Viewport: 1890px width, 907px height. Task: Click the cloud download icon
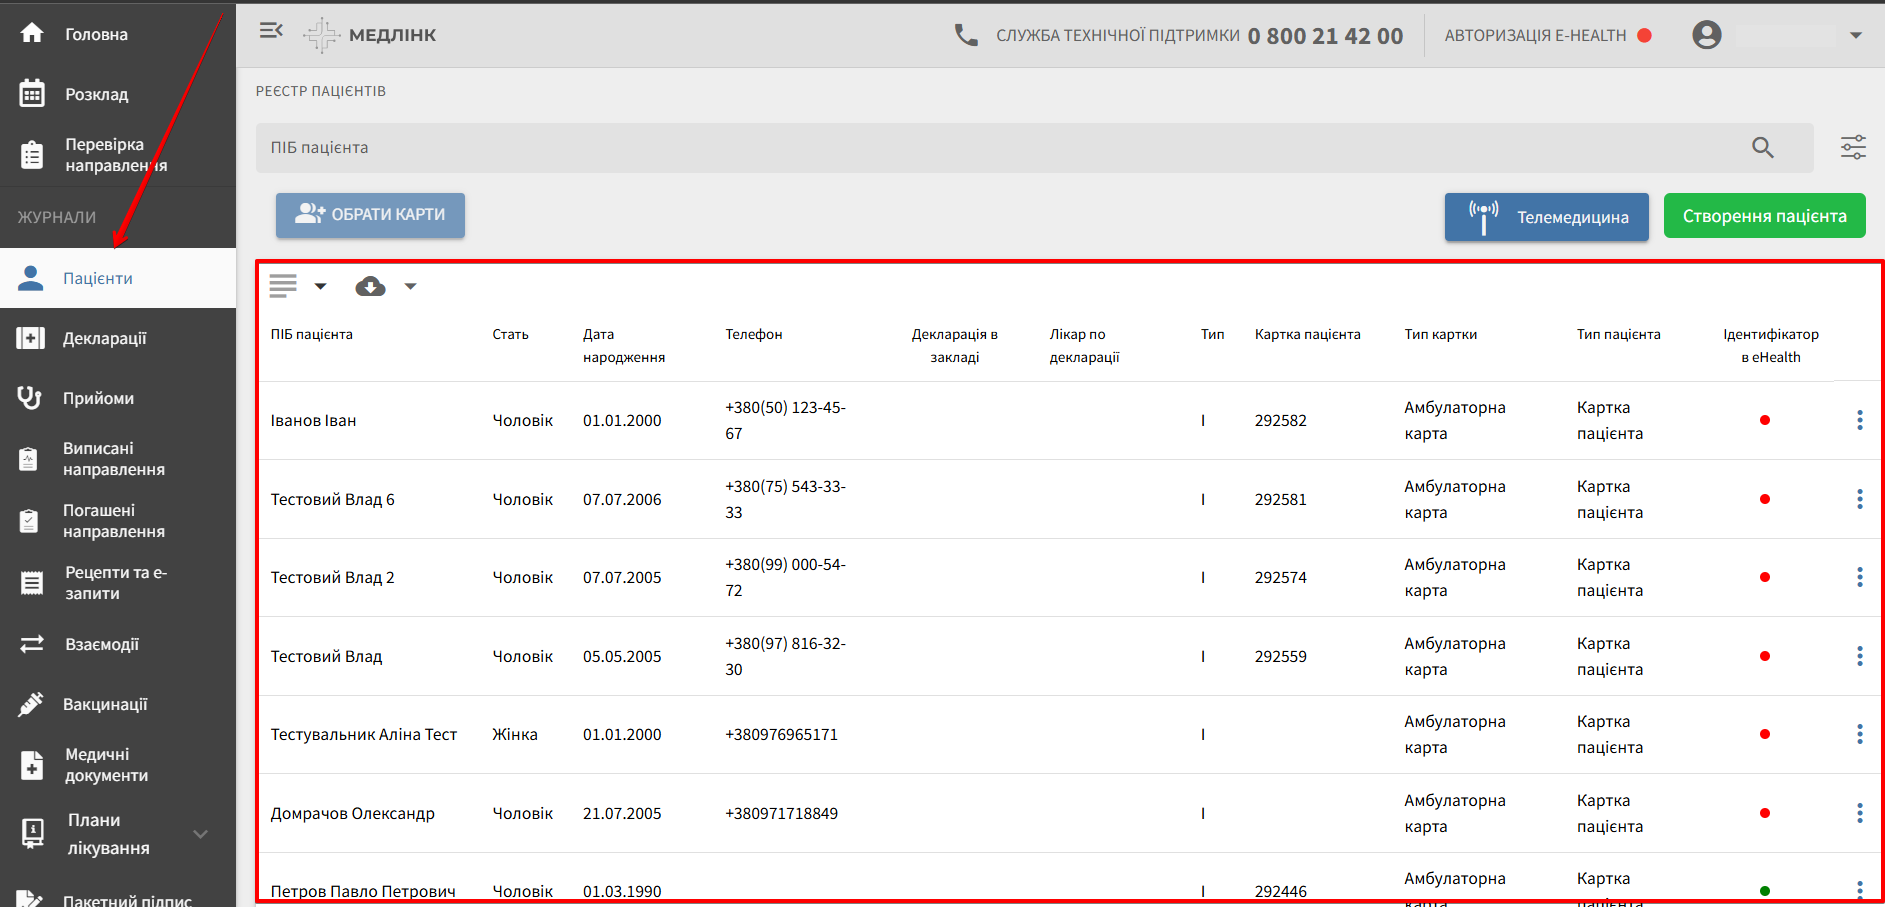pos(370,287)
